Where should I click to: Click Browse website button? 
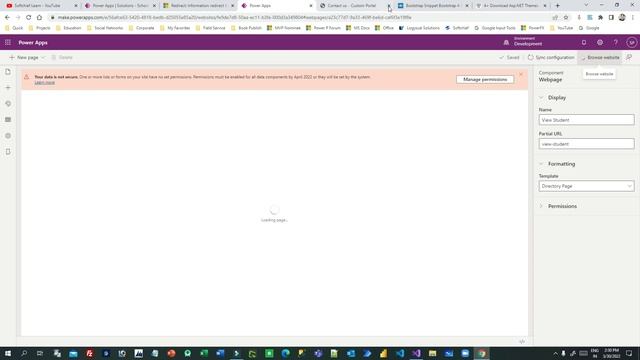click(x=600, y=58)
